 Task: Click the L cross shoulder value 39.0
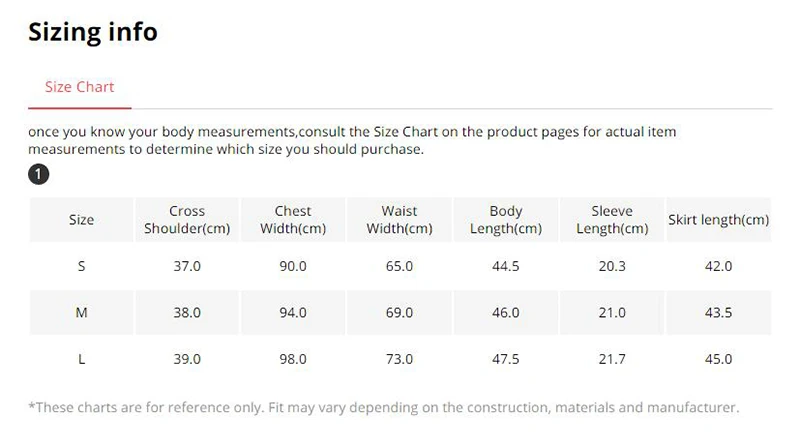point(187,359)
